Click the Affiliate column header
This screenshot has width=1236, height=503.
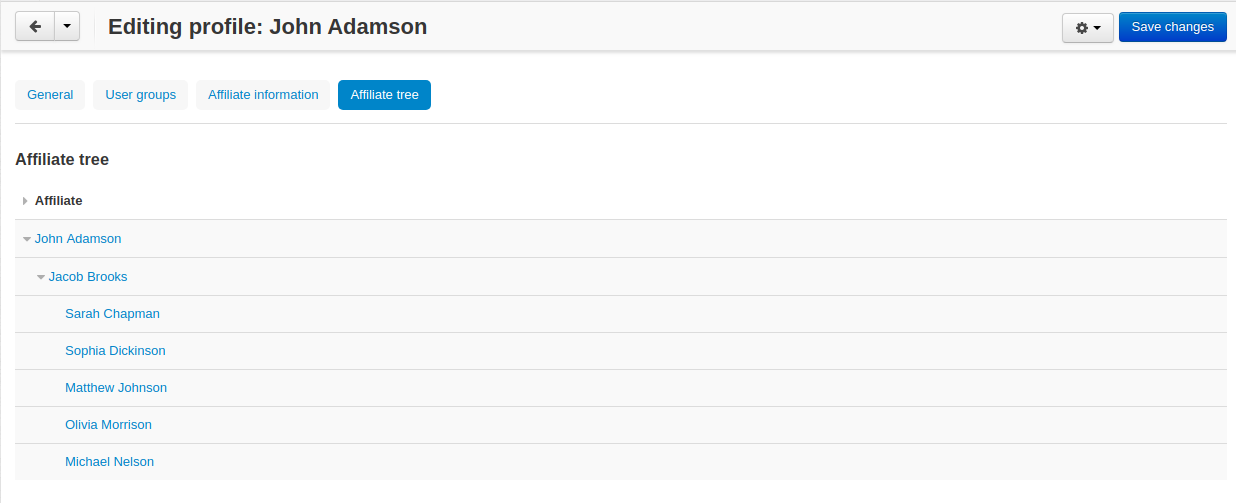coord(58,201)
